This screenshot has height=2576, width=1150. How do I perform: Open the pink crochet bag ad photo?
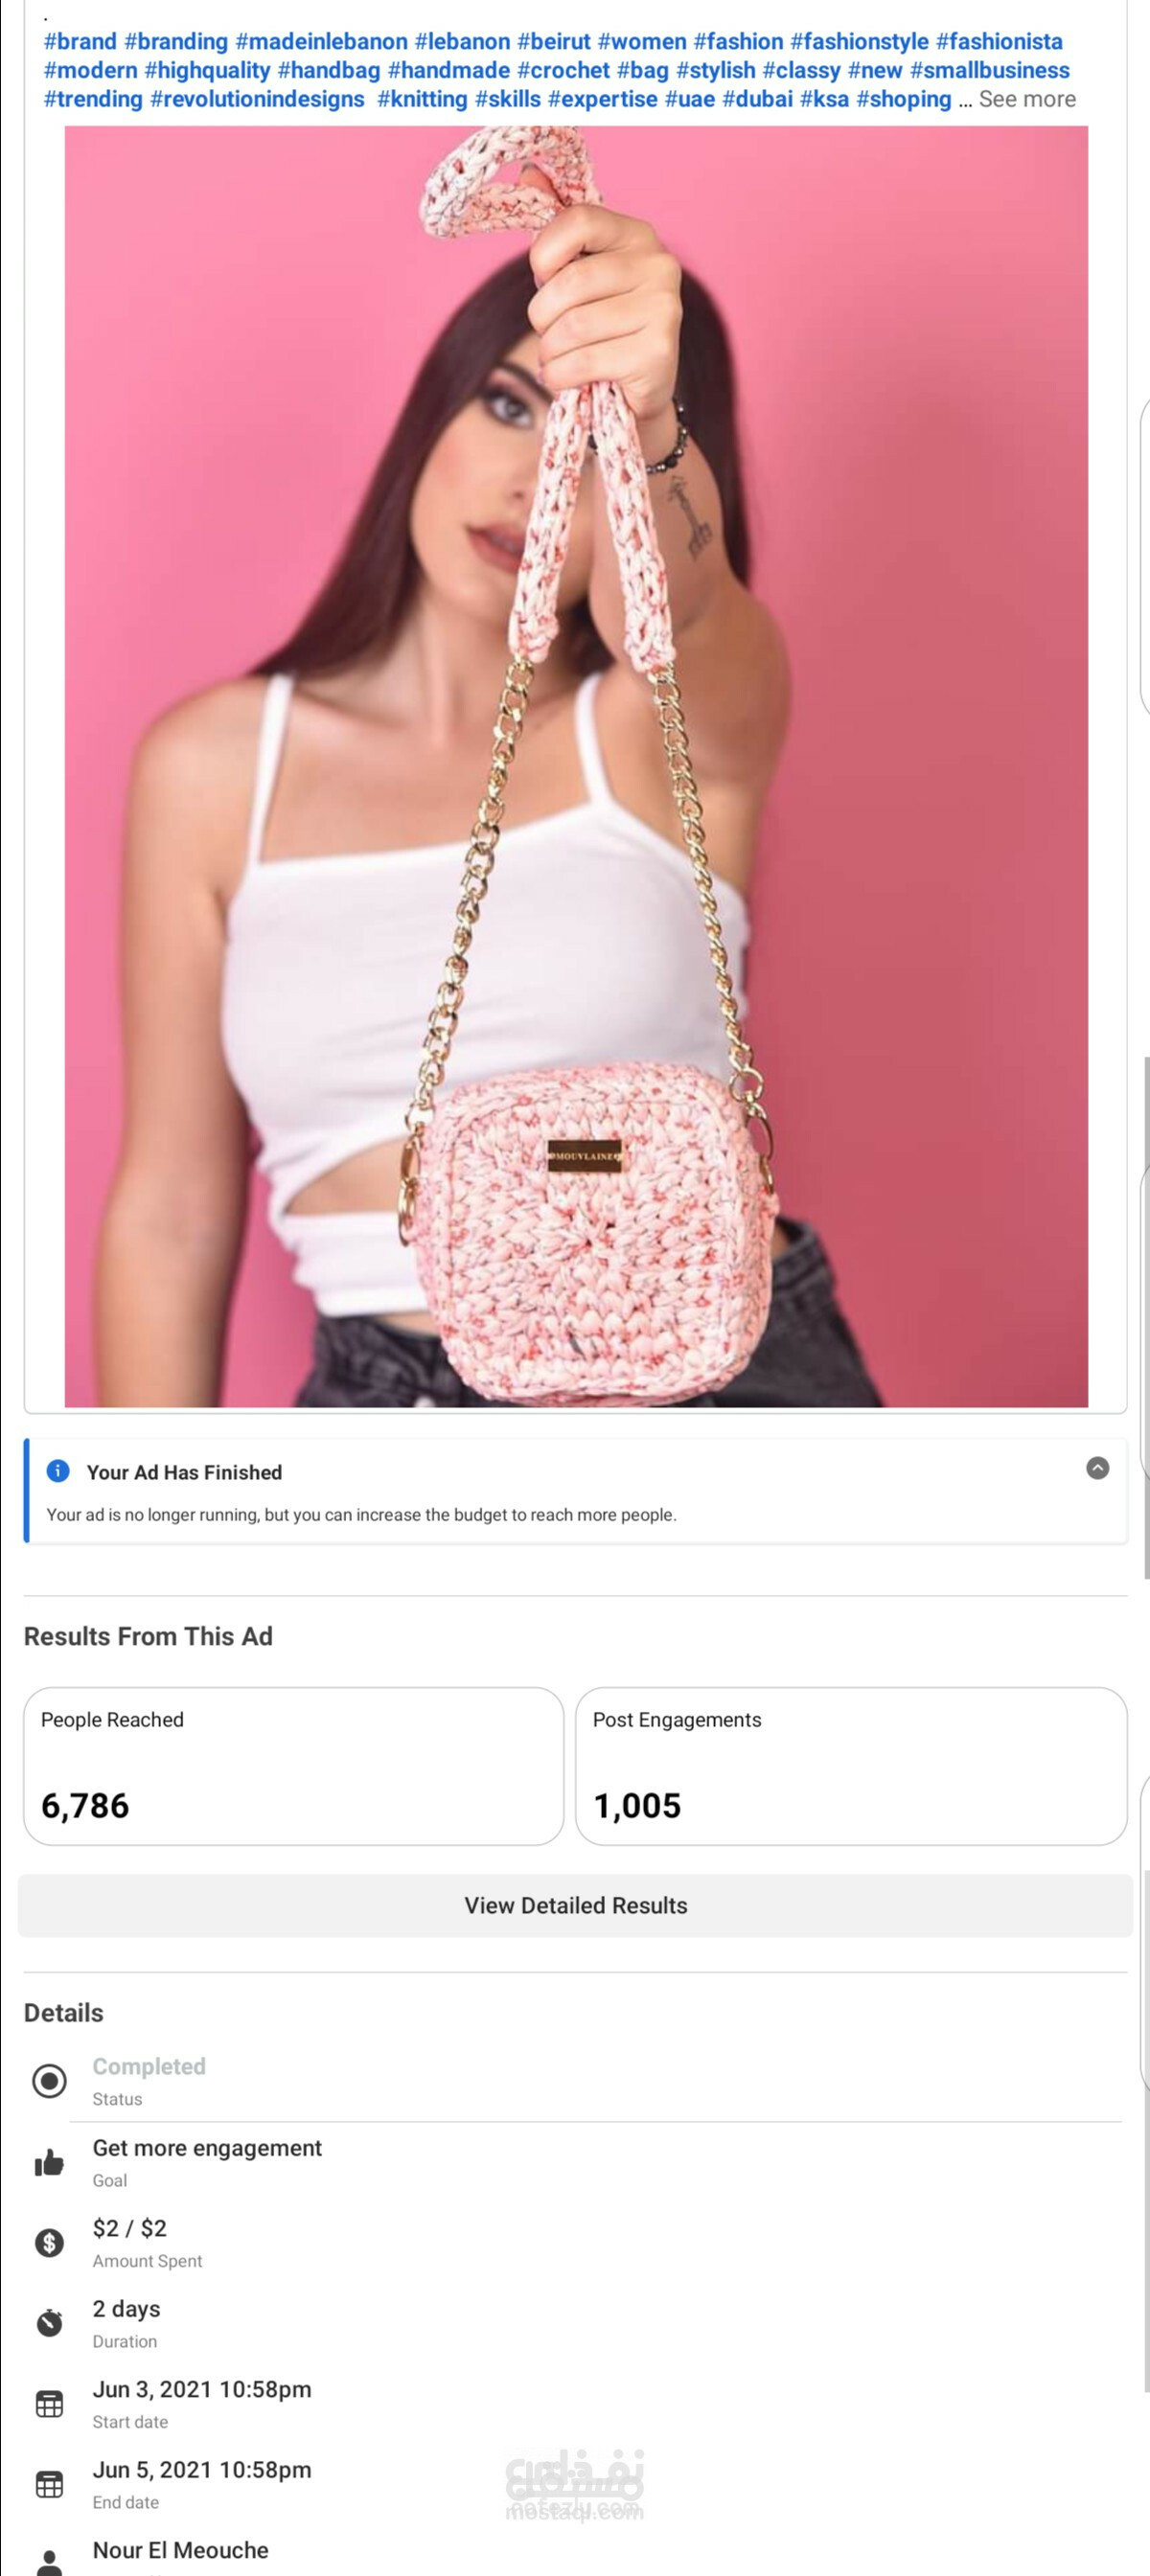point(576,766)
